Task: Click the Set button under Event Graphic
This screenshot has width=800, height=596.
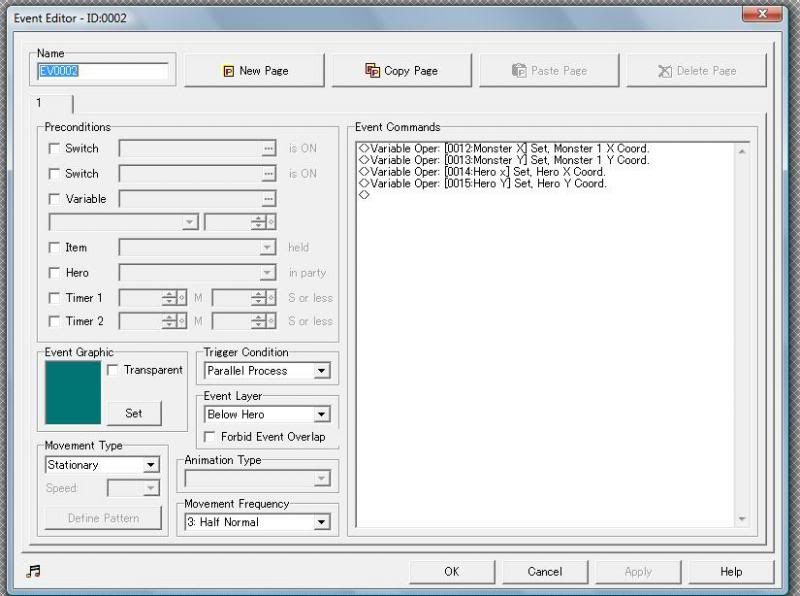Action: (x=134, y=413)
